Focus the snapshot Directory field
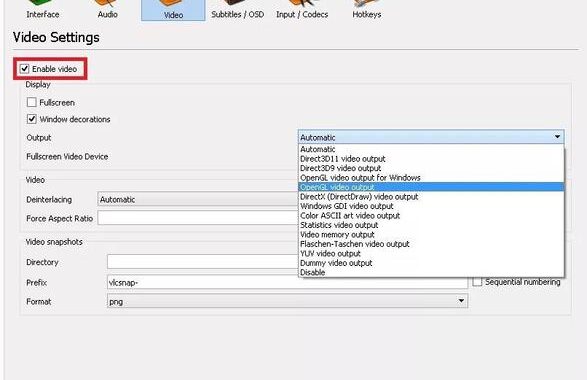The height and width of the screenshot is (380, 587). [x=203, y=262]
